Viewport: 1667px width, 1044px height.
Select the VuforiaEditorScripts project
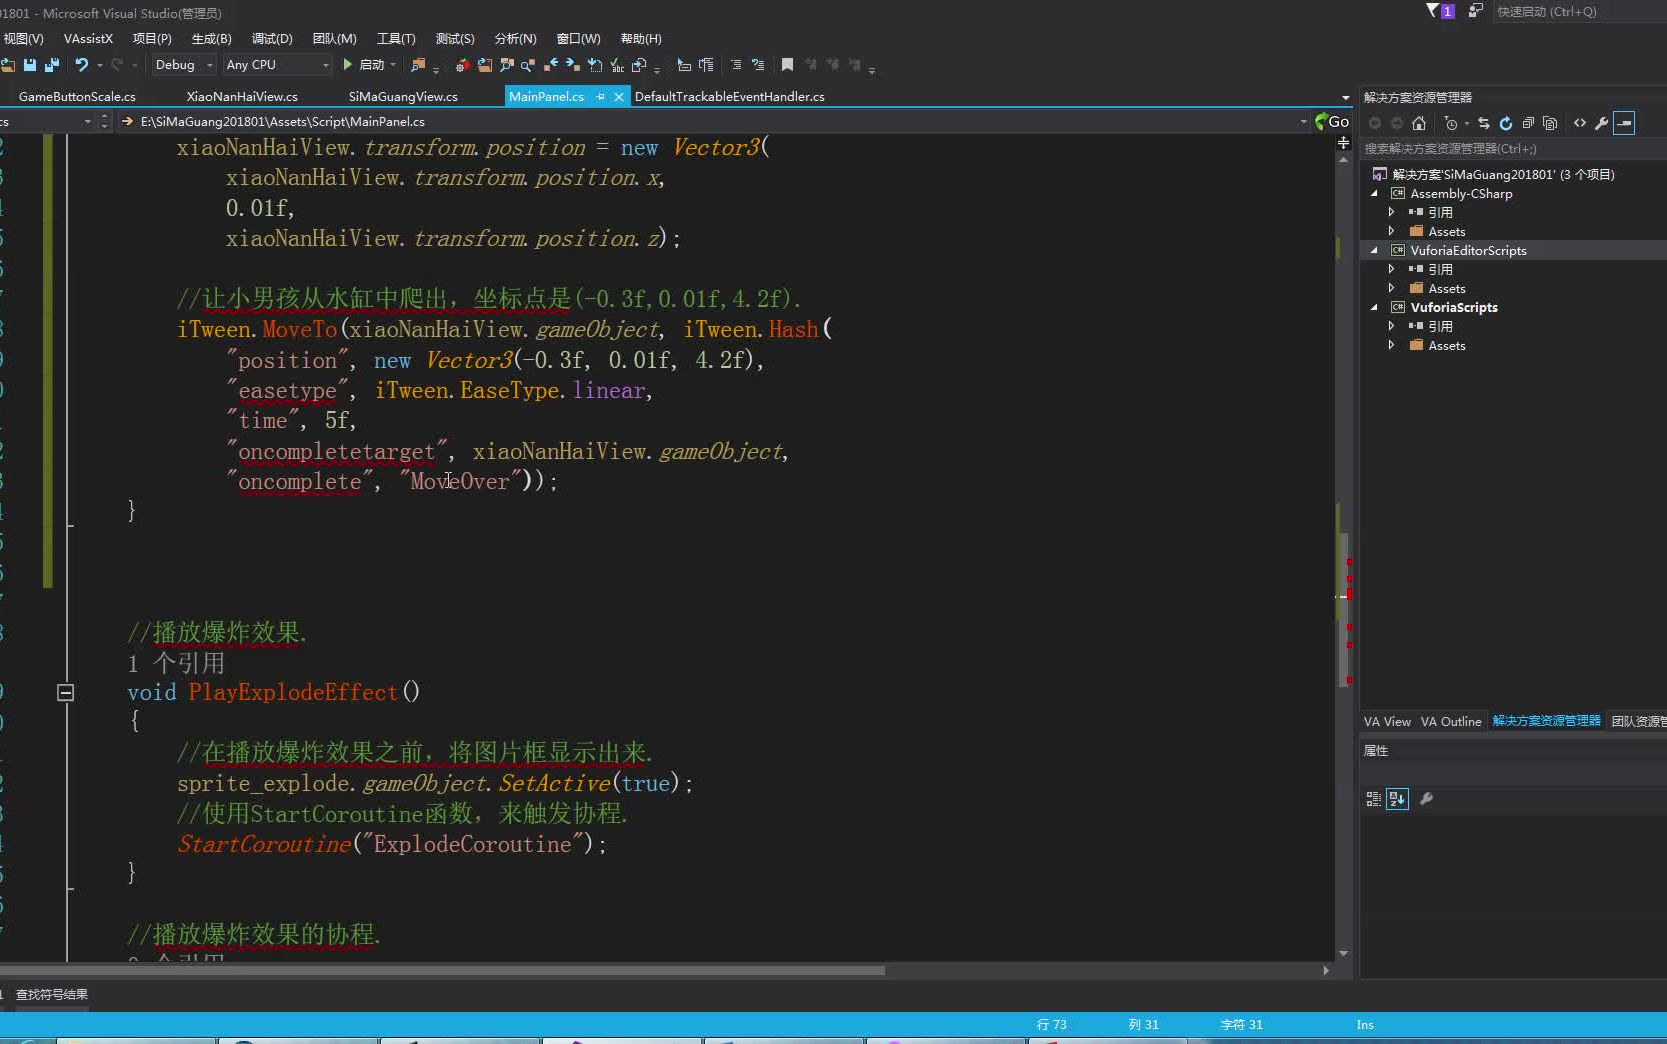tap(1468, 251)
